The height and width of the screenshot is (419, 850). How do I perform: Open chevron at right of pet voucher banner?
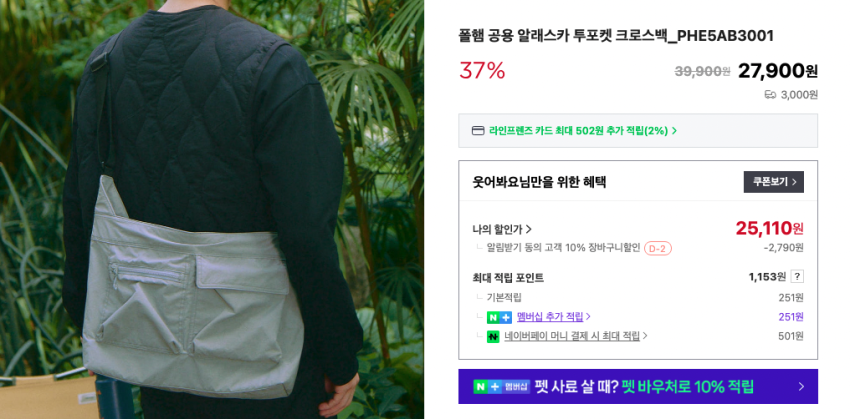(x=801, y=386)
